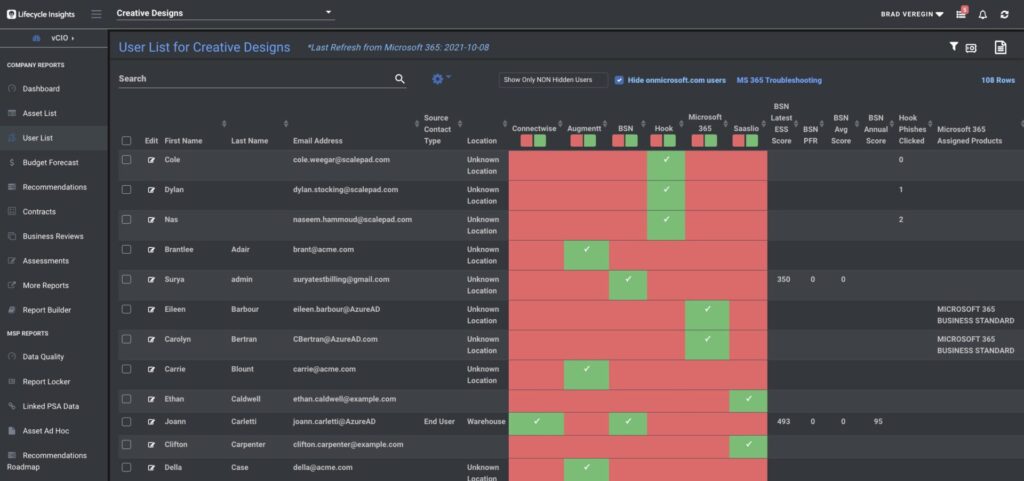
Task: Open Show Only NON Hidden Users selector
Action: point(553,80)
